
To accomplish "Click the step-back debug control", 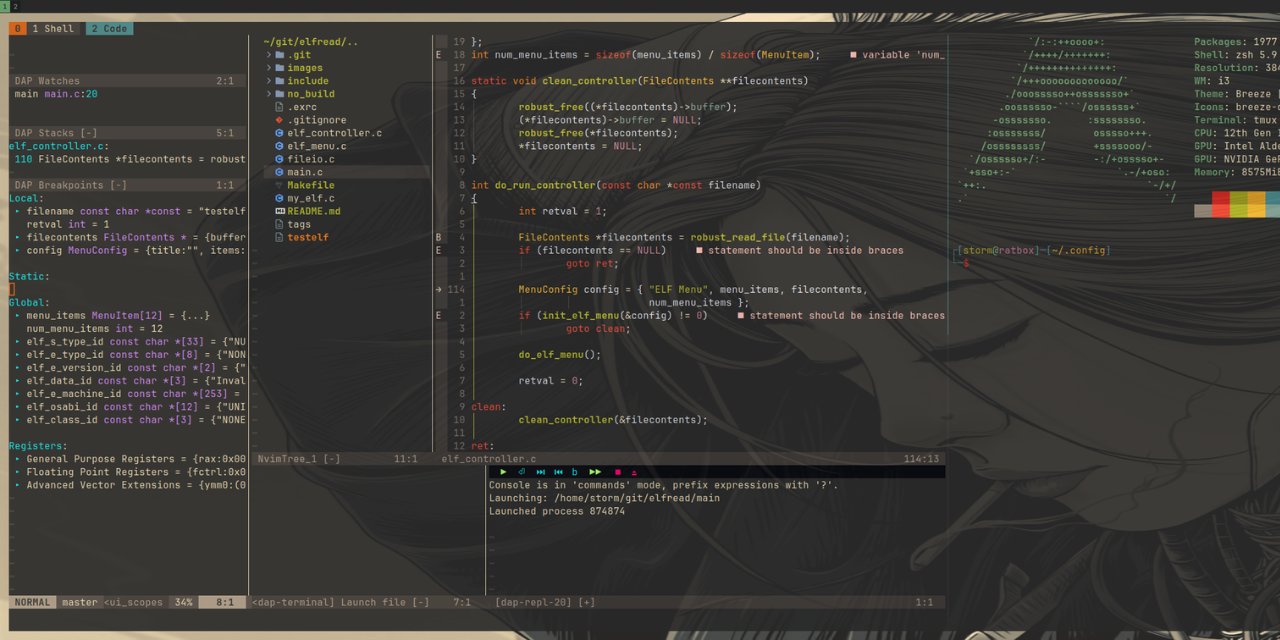I will coord(558,472).
